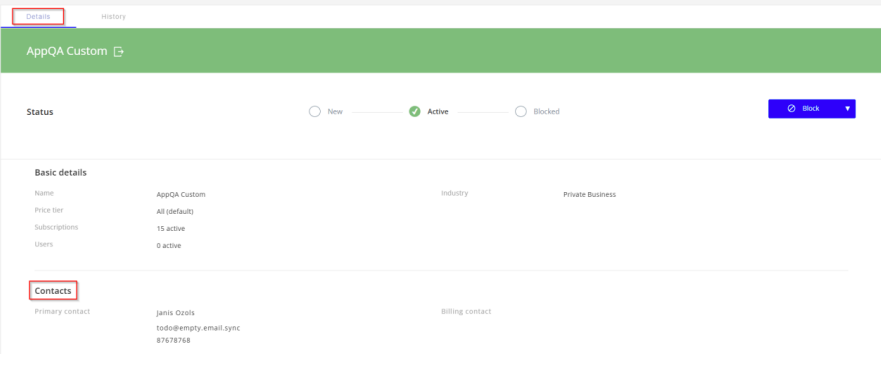Click the Industry field label
This screenshot has height=369, width=881.
(455, 193)
